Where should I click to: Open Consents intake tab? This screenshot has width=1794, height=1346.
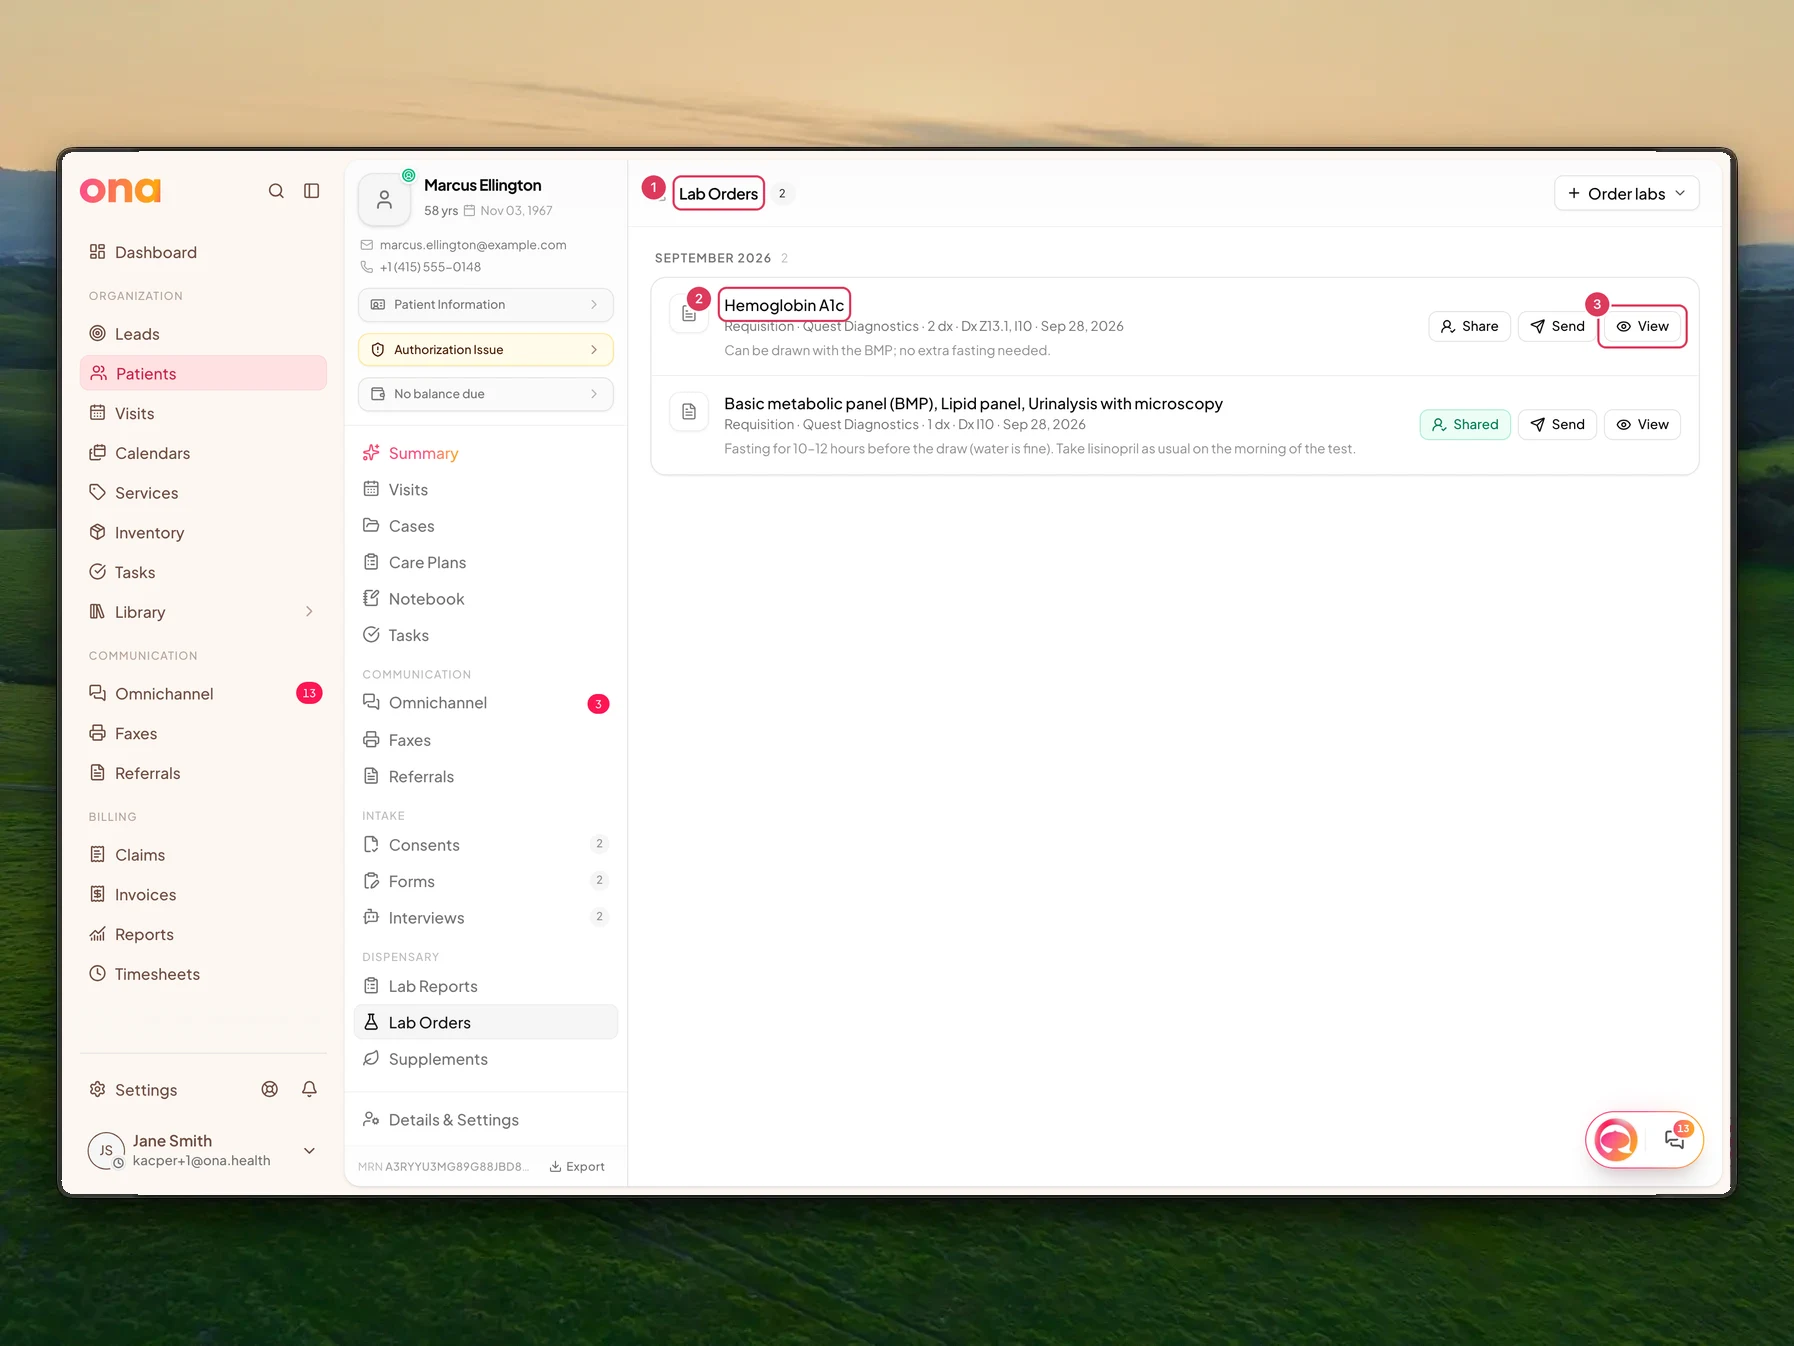486,845
